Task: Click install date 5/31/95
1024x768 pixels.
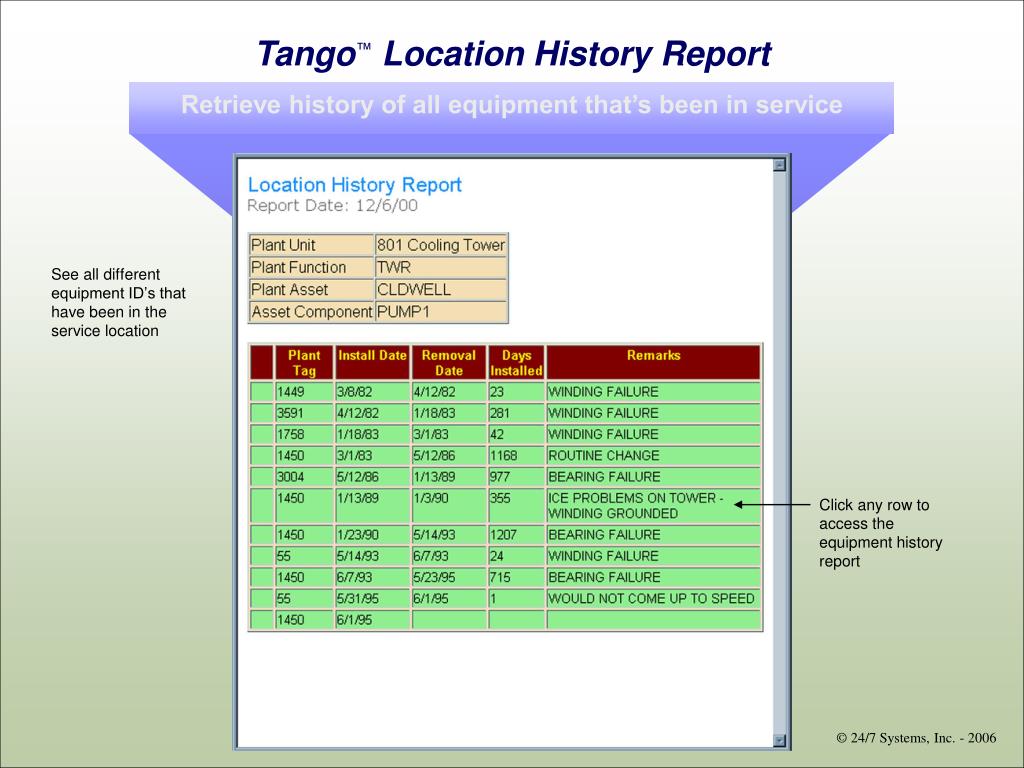Action: pyautogui.click(x=372, y=598)
